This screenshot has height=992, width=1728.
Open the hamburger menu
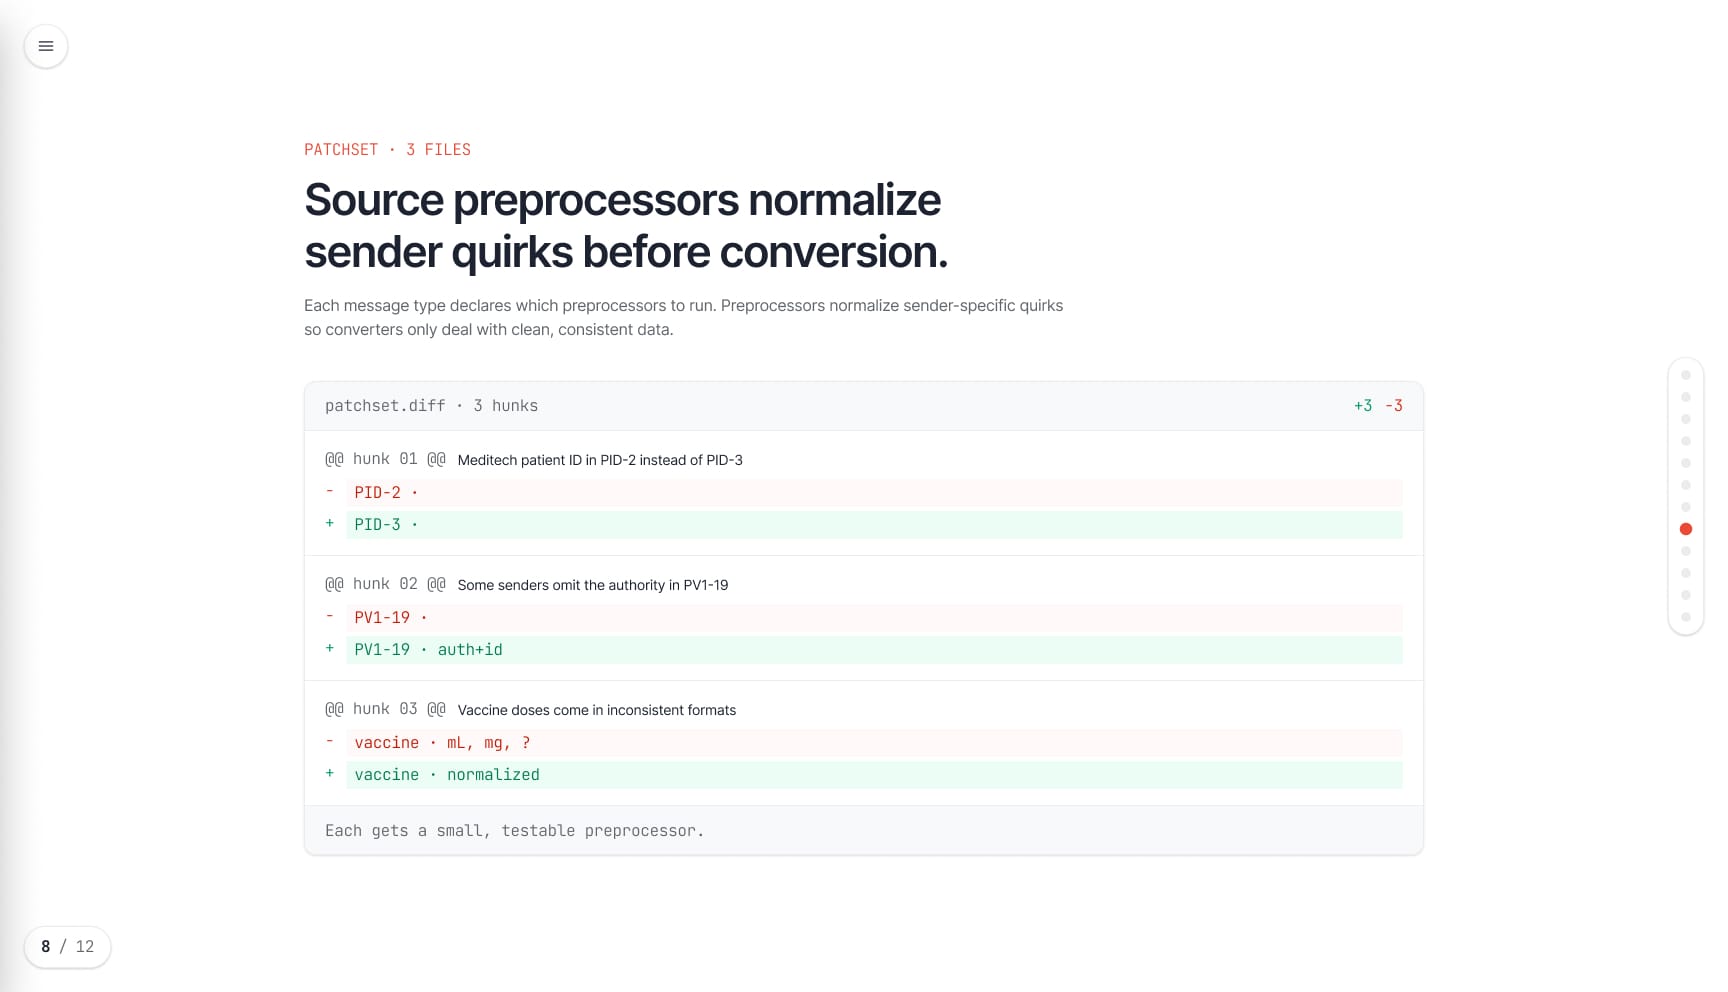(46, 46)
